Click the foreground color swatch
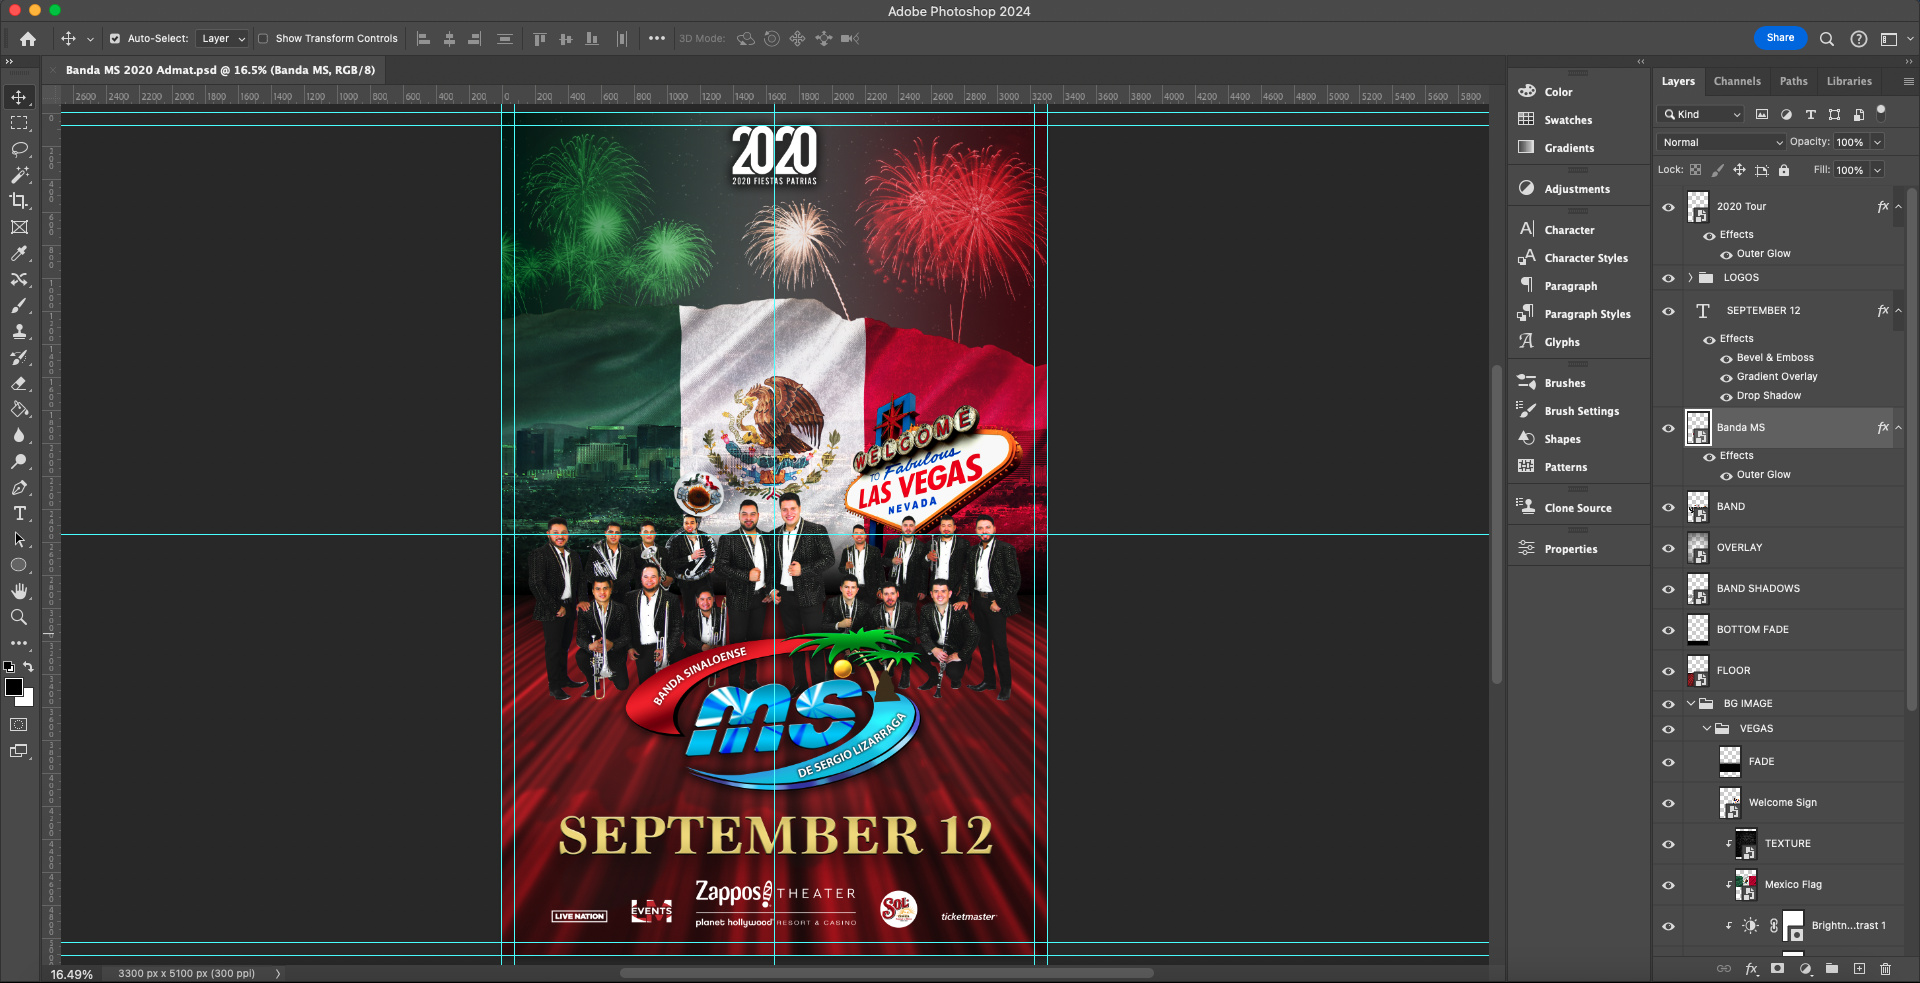Image resolution: width=1920 pixels, height=983 pixels. click(x=12, y=686)
